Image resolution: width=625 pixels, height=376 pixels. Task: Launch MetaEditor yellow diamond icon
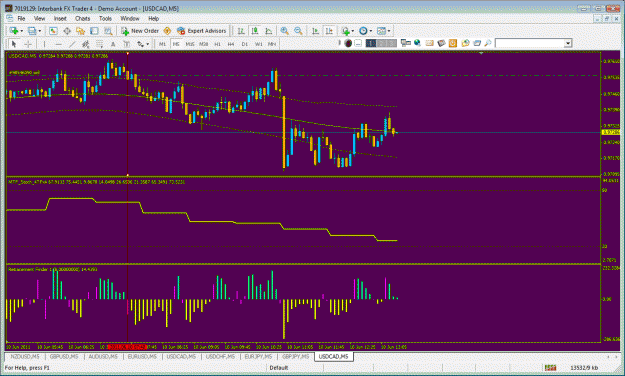[x=167, y=31]
